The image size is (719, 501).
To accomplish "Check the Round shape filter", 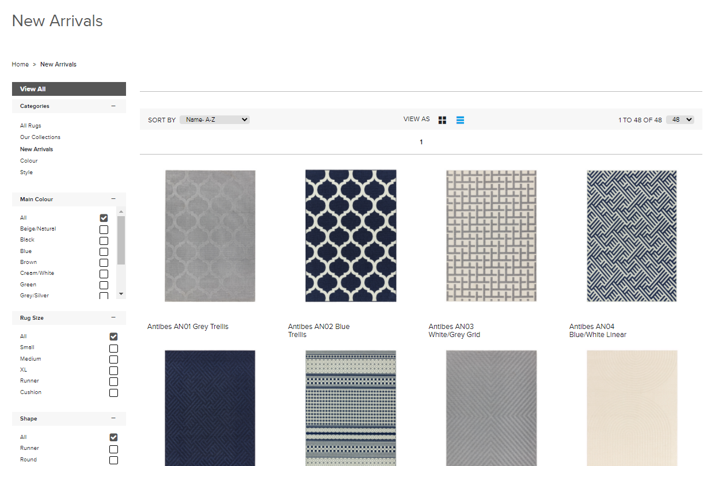I will point(114,460).
